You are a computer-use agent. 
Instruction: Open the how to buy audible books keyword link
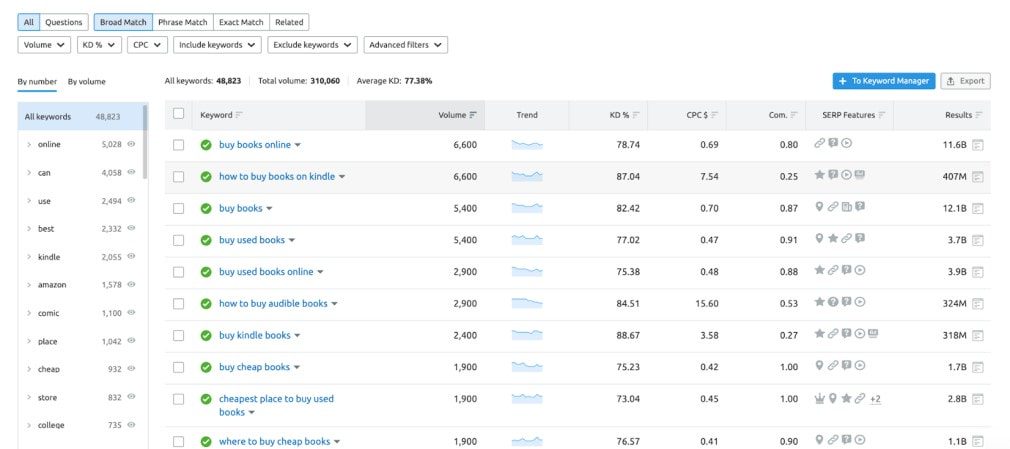pos(273,304)
